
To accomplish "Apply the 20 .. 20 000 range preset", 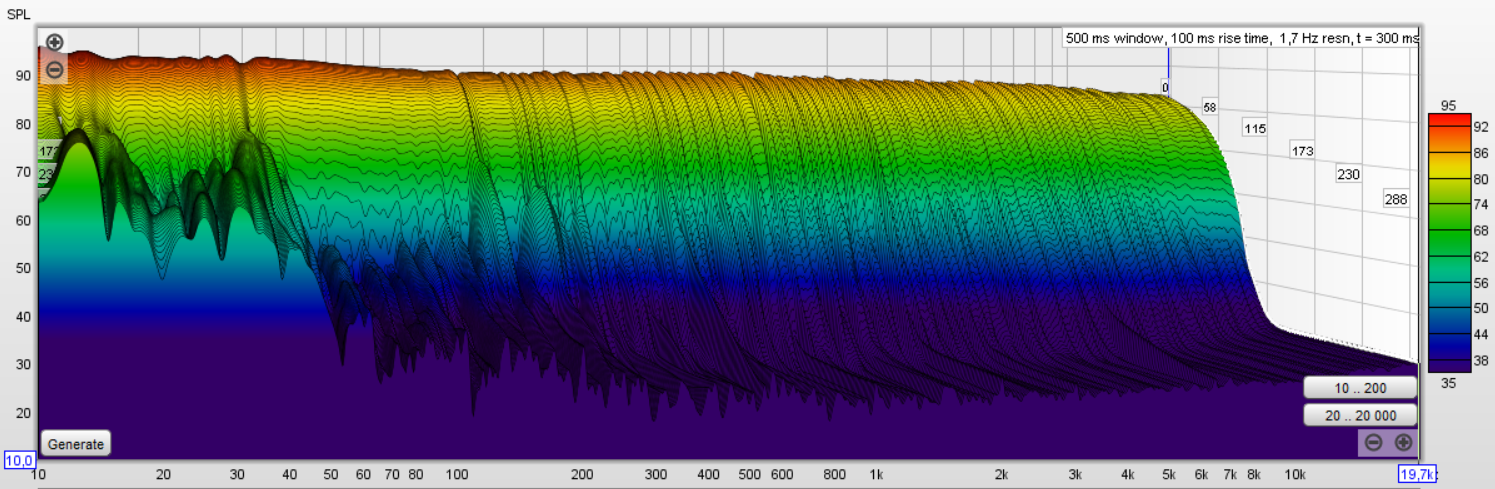I will (x=1360, y=415).
